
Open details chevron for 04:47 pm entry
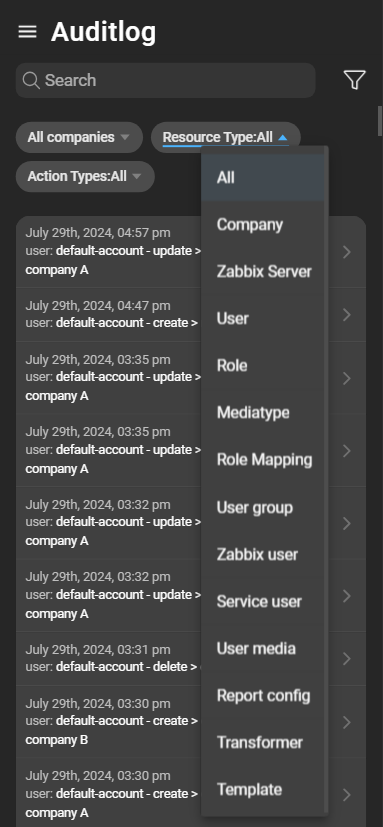tap(347, 315)
